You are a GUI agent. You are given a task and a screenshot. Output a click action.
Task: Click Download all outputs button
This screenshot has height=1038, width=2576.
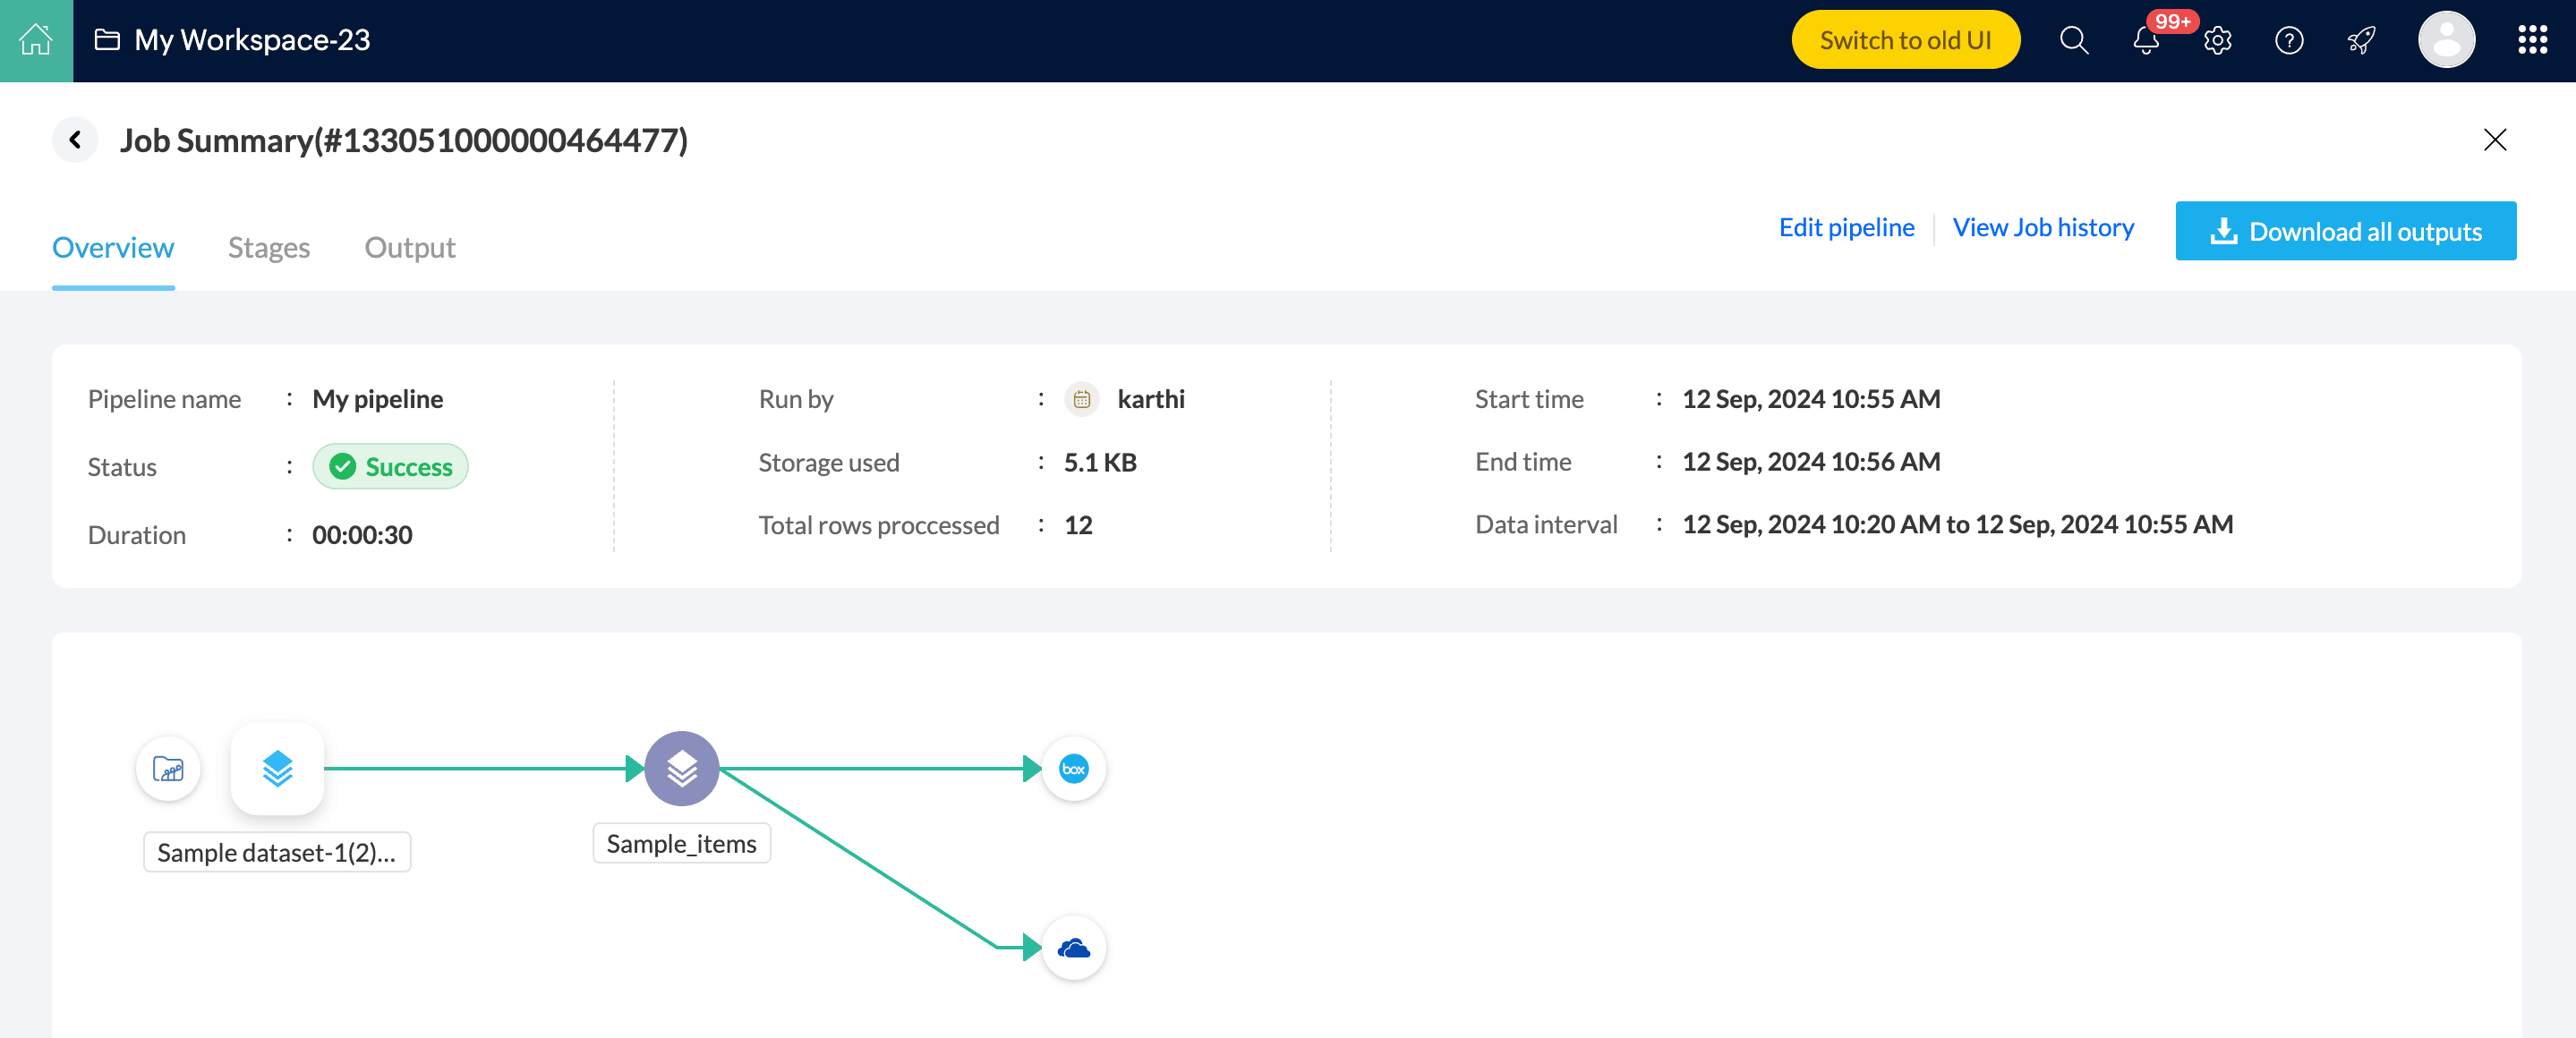click(2345, 231)
